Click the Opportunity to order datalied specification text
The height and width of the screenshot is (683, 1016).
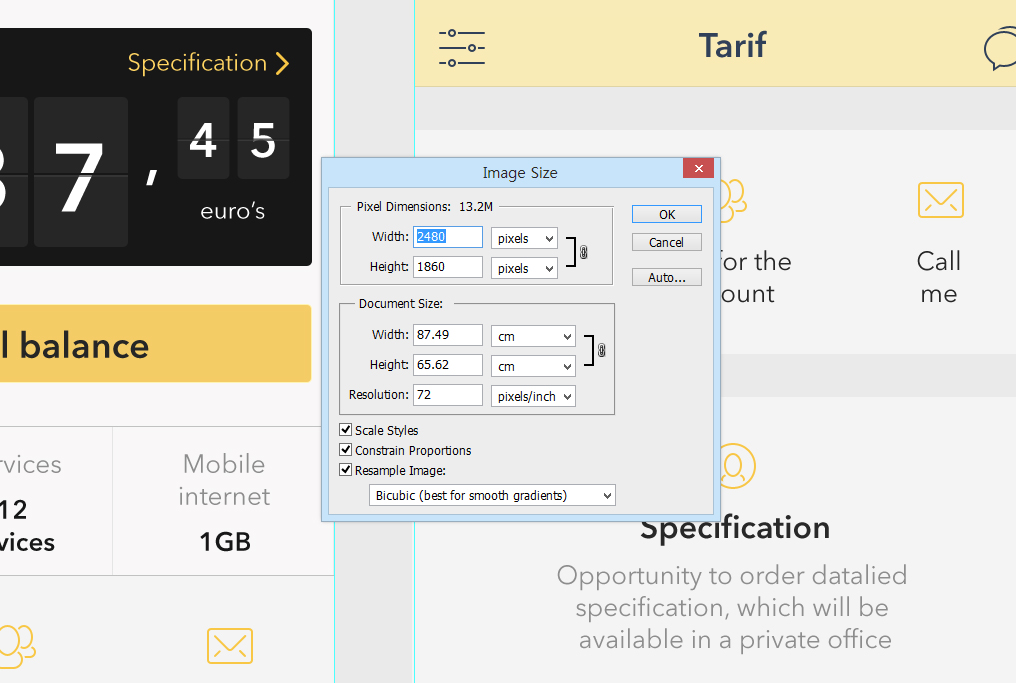pos(732,607)
